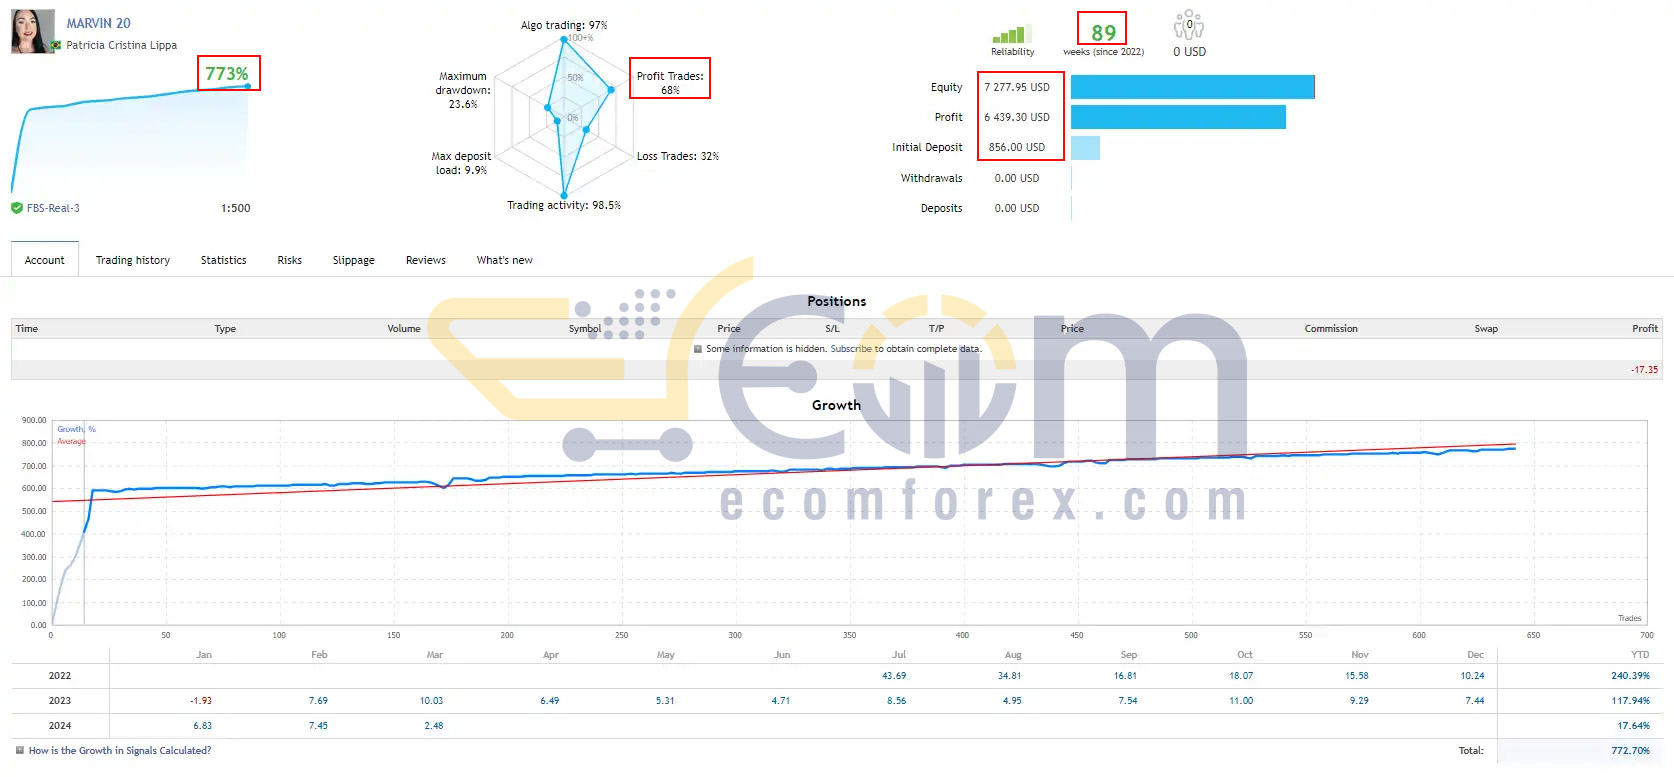Click the 856.00 USD initial deposit value
This screenshot has height=777, width=1674.
[x=1017, y=147]
